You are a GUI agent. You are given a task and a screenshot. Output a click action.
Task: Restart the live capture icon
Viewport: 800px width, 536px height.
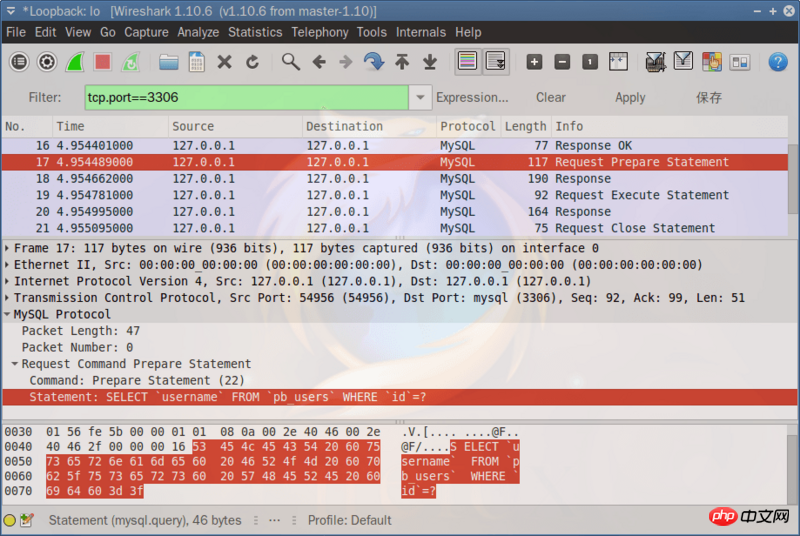tap(131, 62)
